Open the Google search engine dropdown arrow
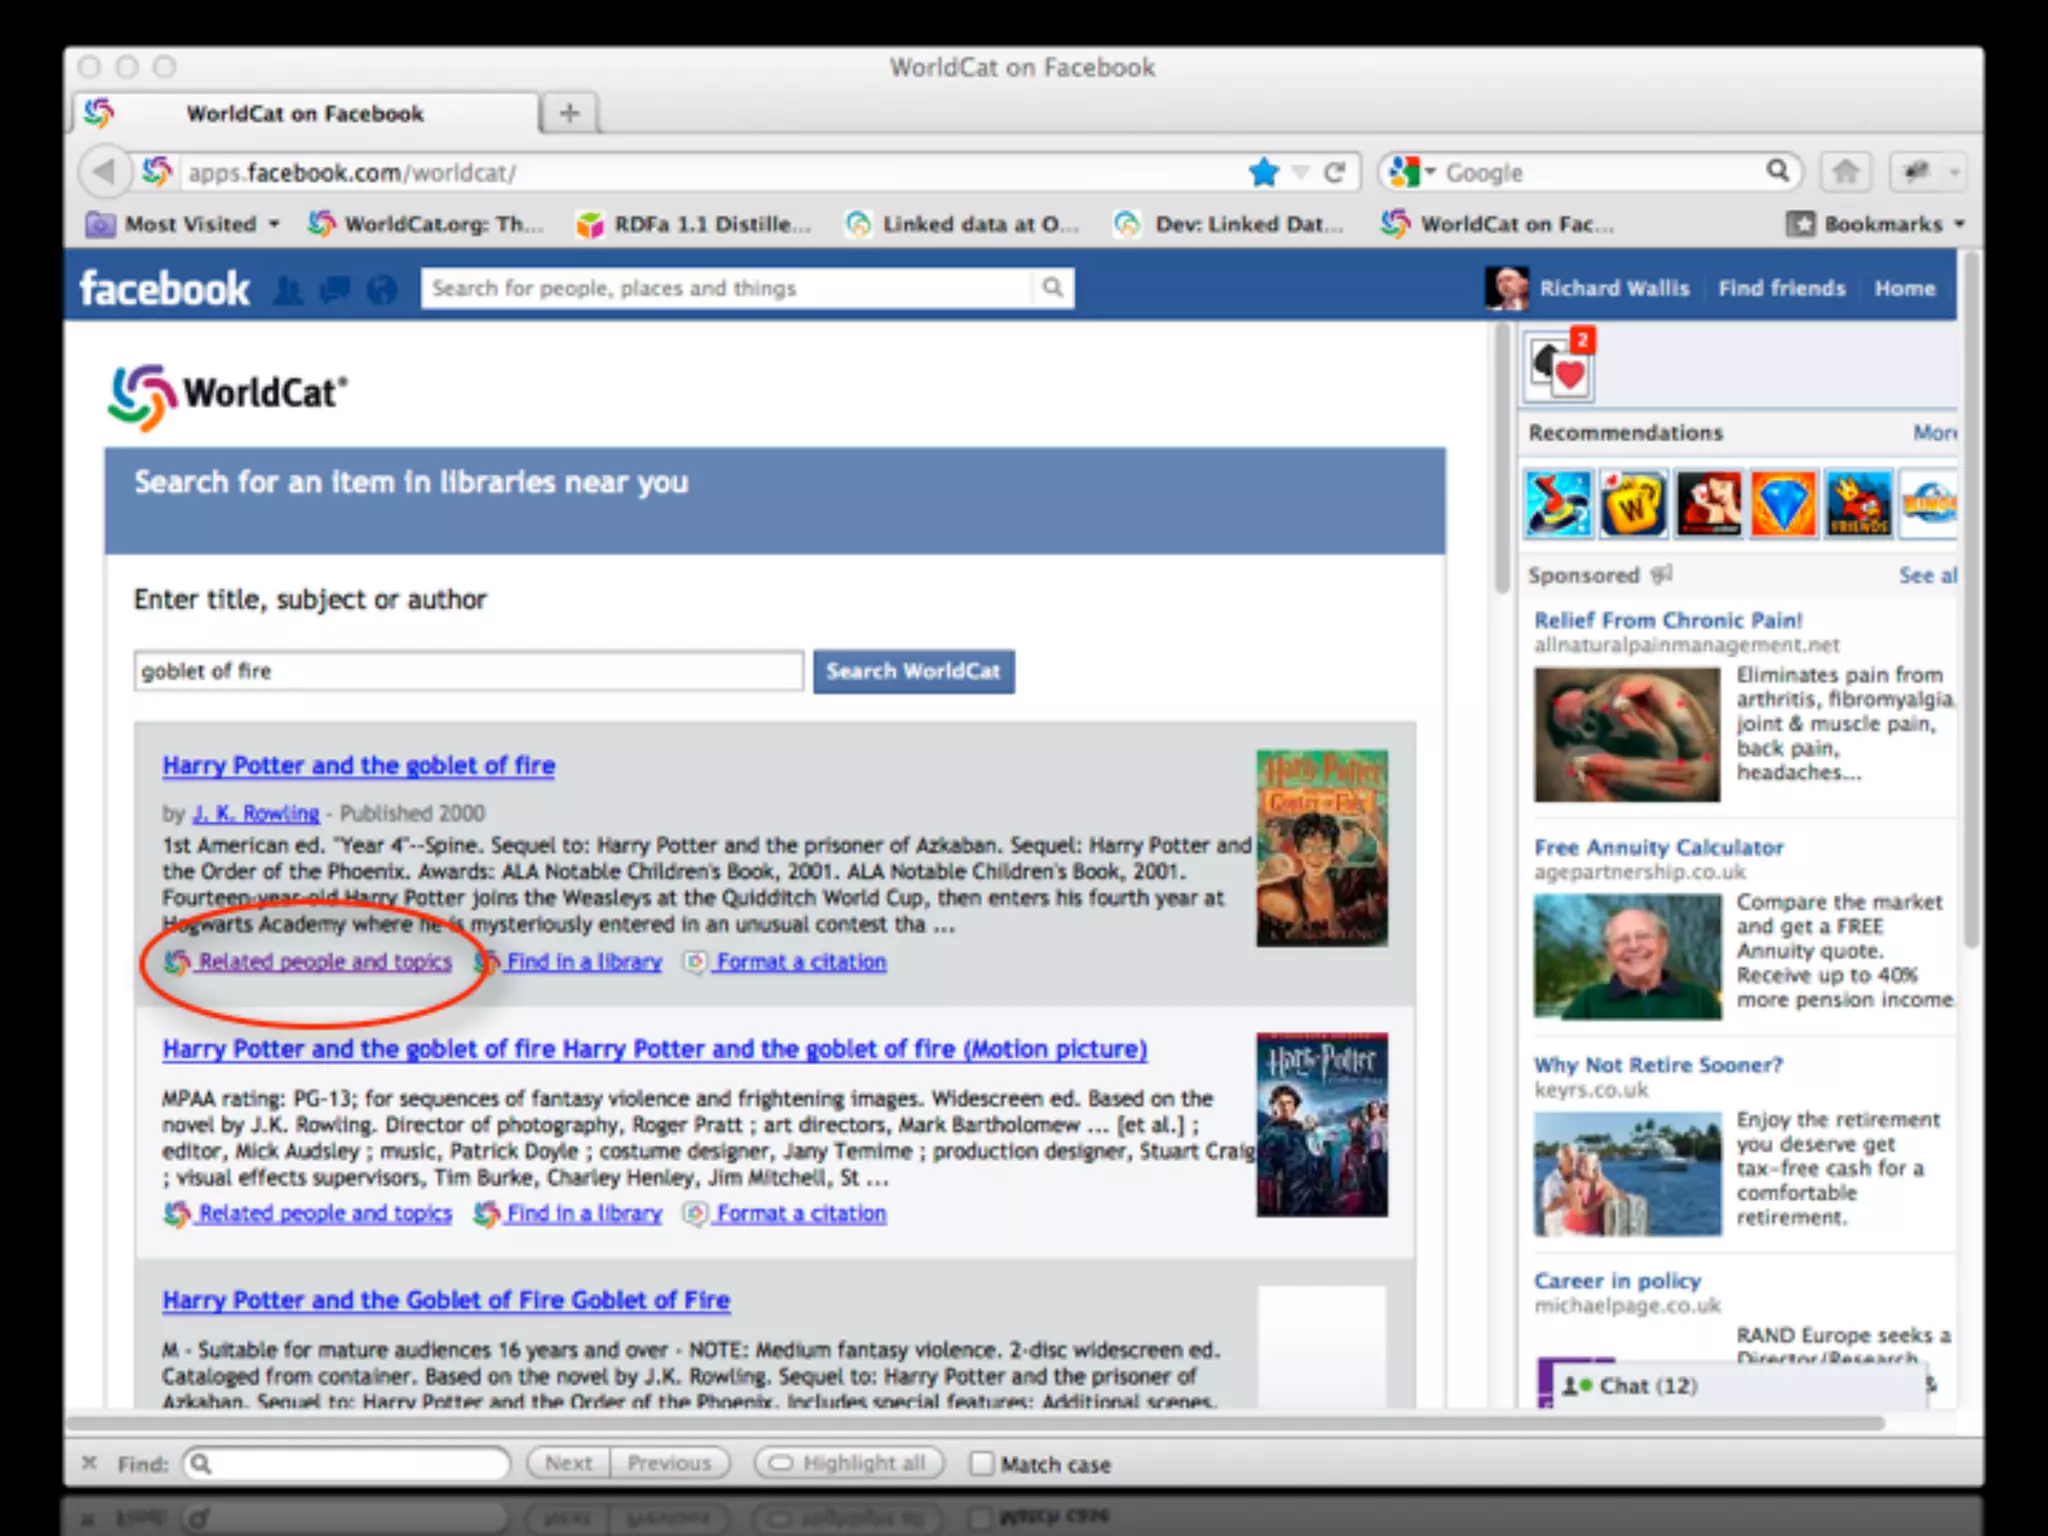This screenshot has height=1536, width=2048. tap(1430, 172)
